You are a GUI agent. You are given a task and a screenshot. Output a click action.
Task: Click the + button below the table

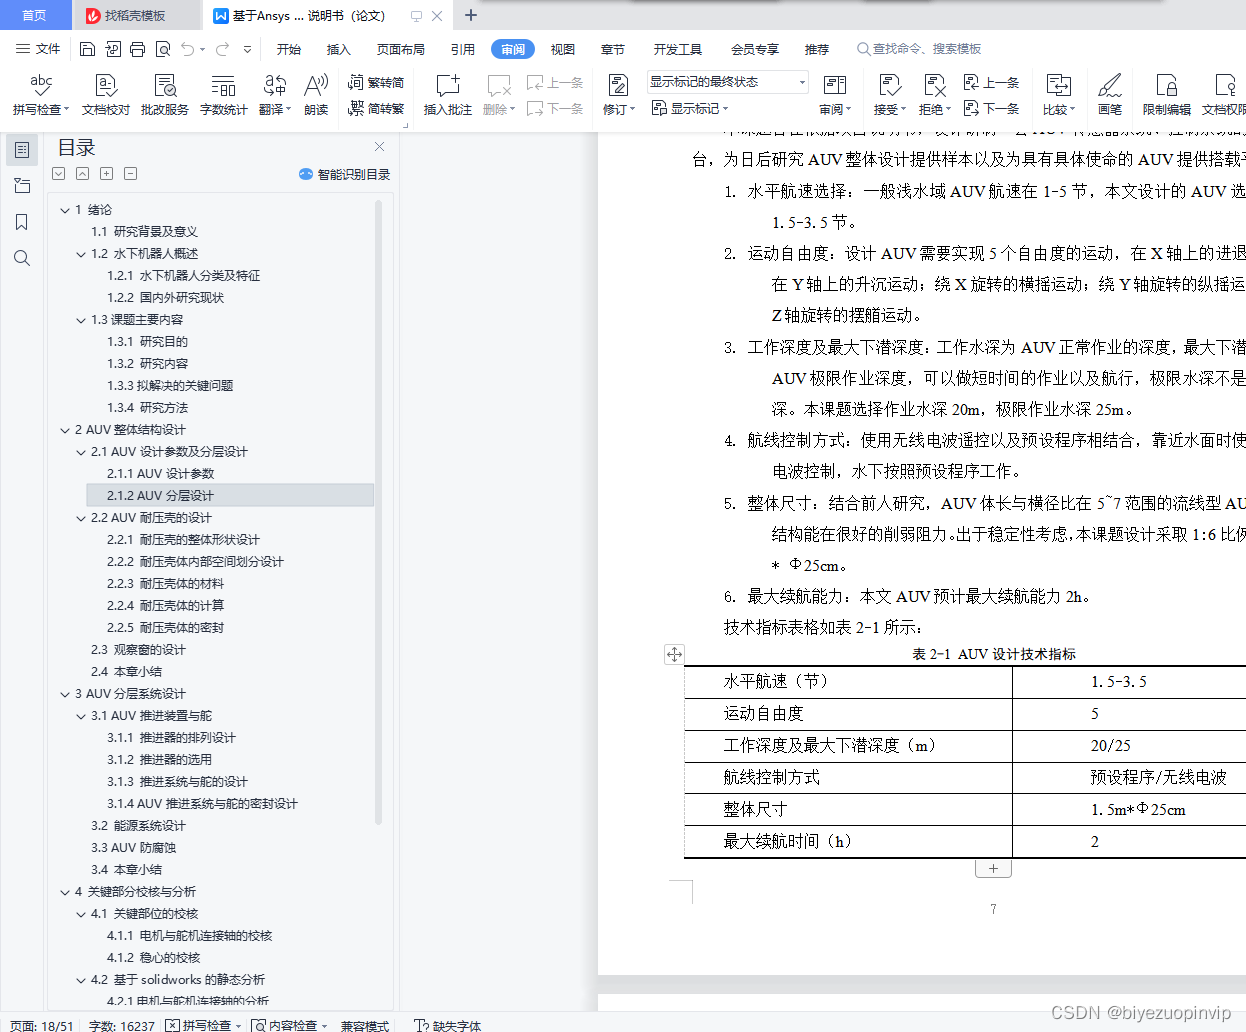pyautogui.click(x=993, y=867)
